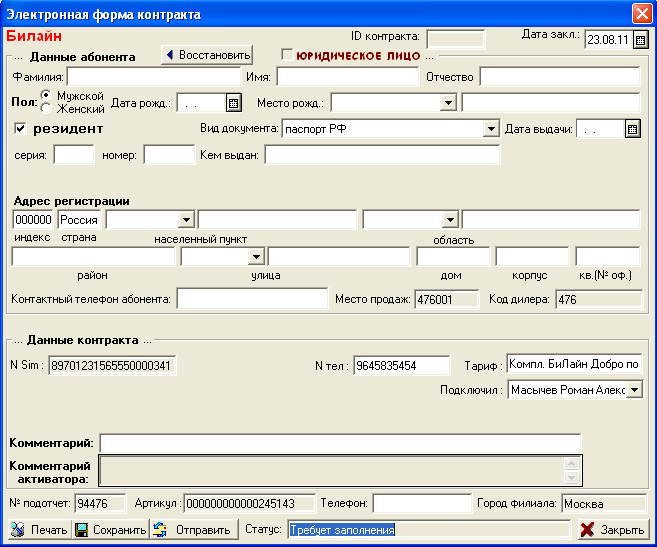
Task: Click the Печать printer icon
Action: tap(18, 530)
